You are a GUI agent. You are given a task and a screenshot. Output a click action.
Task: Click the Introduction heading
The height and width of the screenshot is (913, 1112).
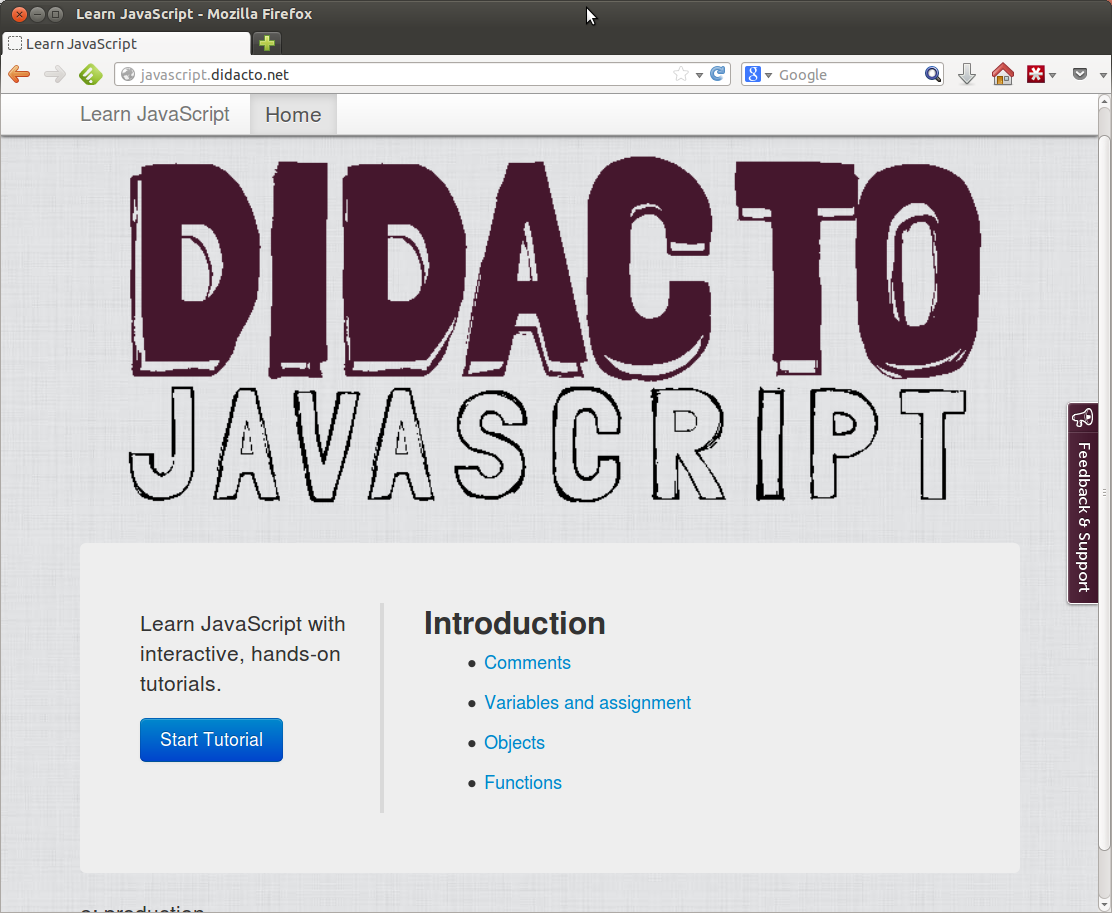(514, 624)
